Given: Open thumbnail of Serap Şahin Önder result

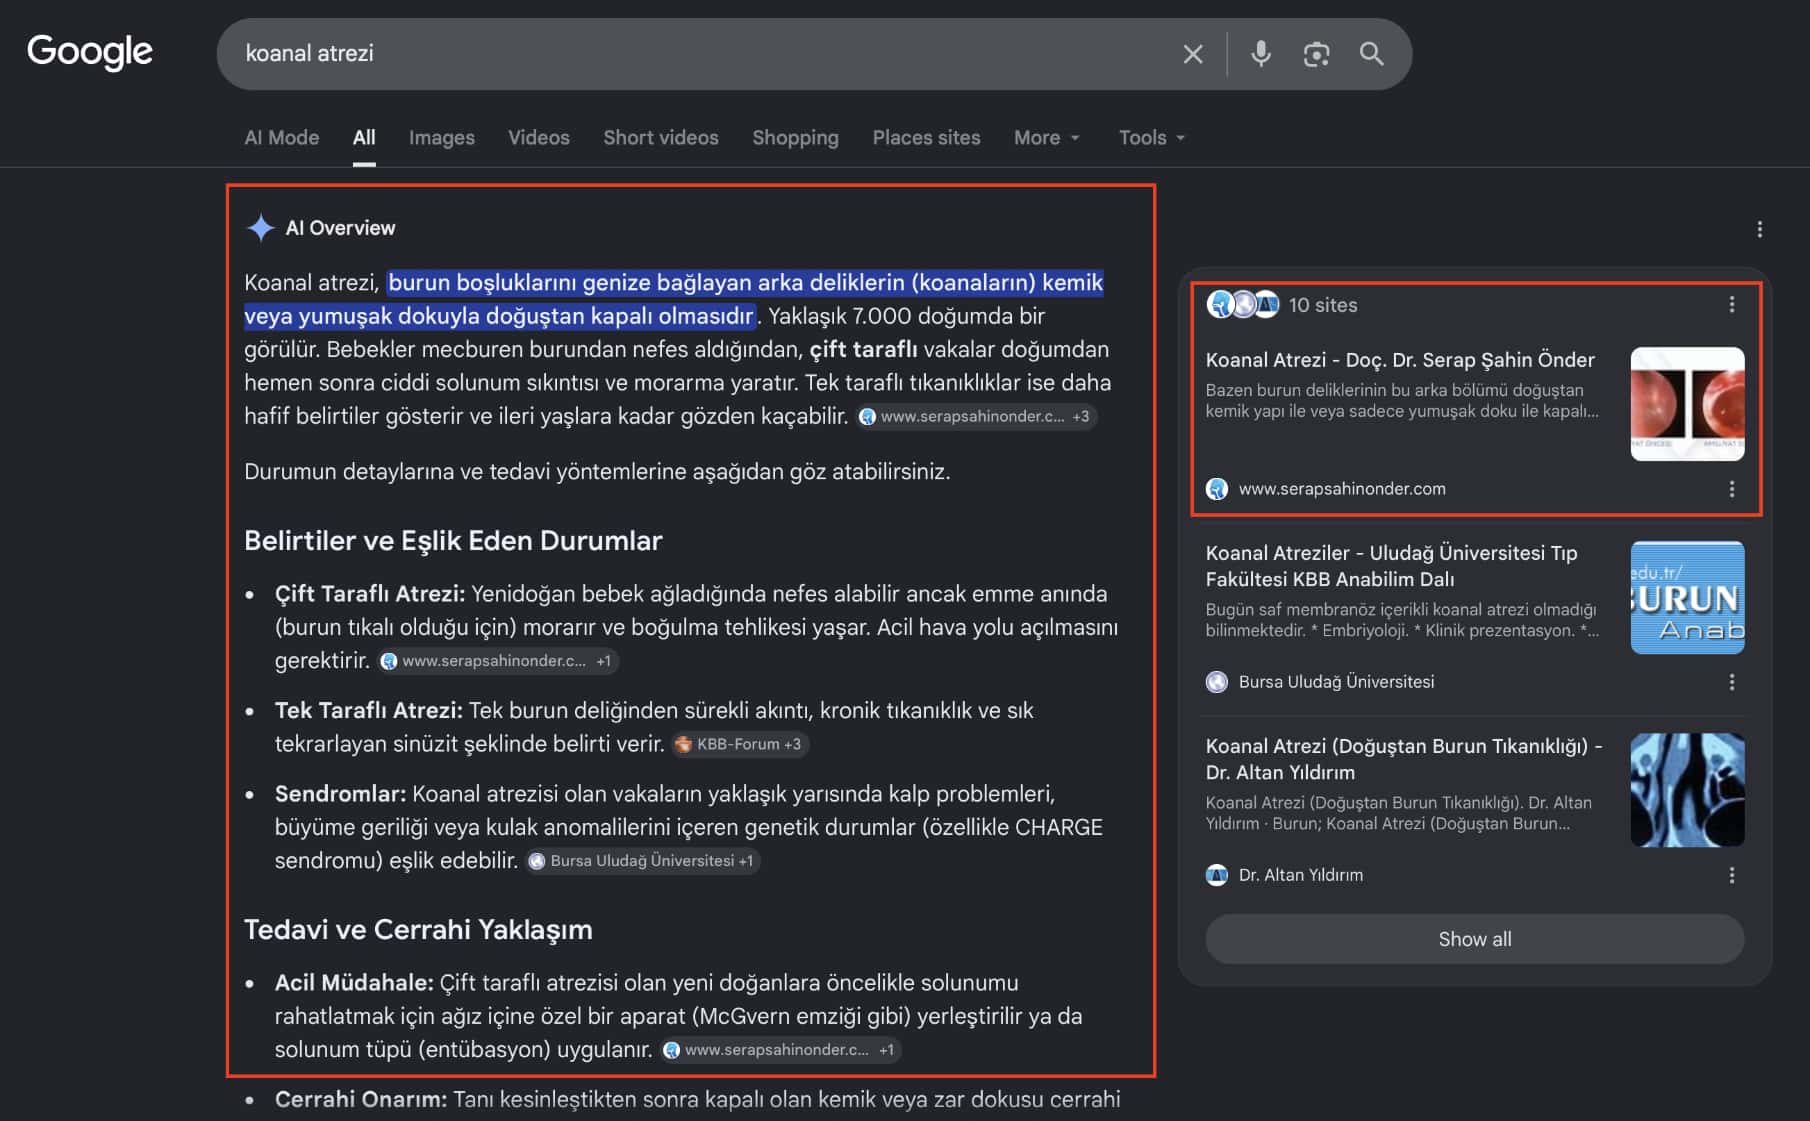Looking at the screenshot, I should (1688, 404).
